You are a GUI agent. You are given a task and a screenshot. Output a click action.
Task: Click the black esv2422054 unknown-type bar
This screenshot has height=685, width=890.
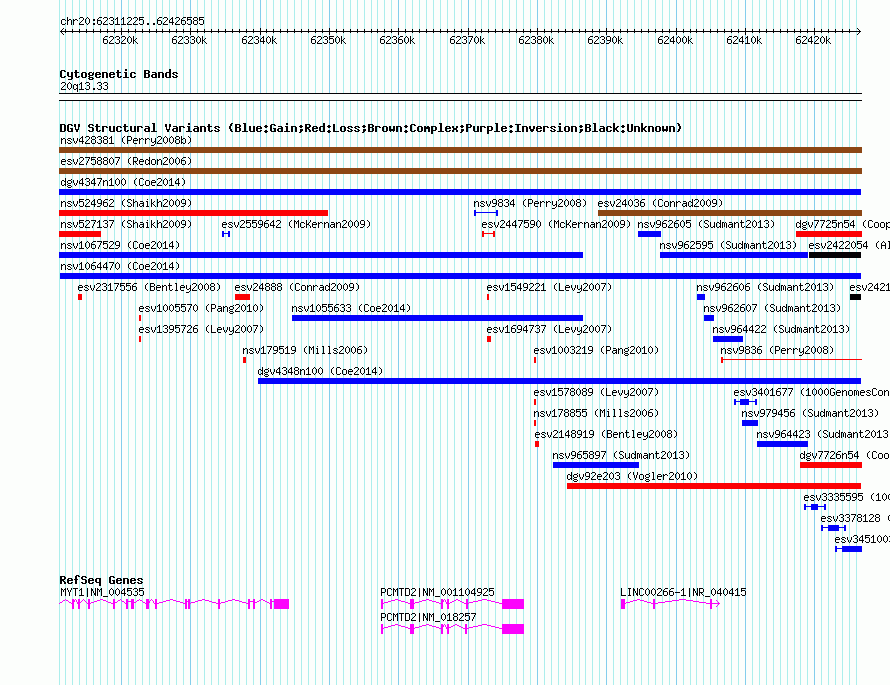(x=835, y=255)
